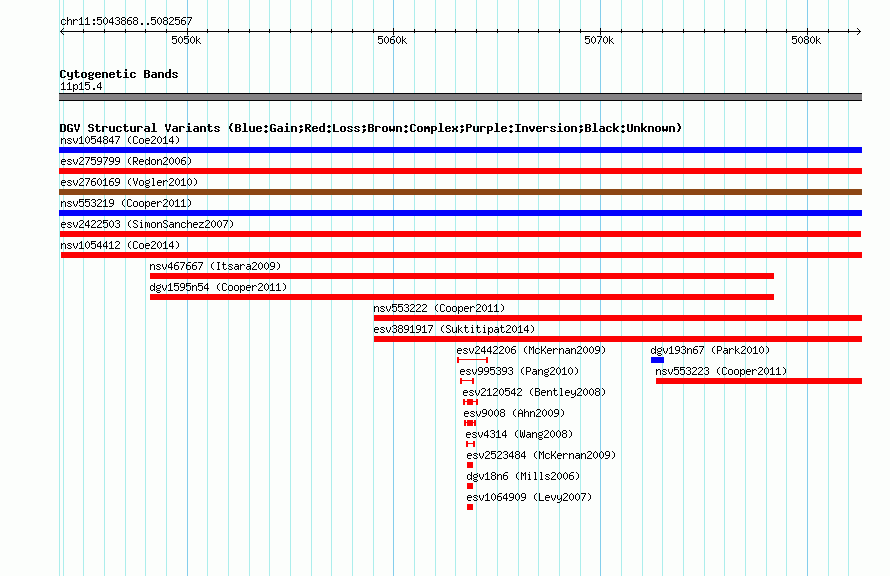Click the esv9008 red glyph
Image resolution: width=890 pixels, height=576 pixels.
tap(470, 423)
